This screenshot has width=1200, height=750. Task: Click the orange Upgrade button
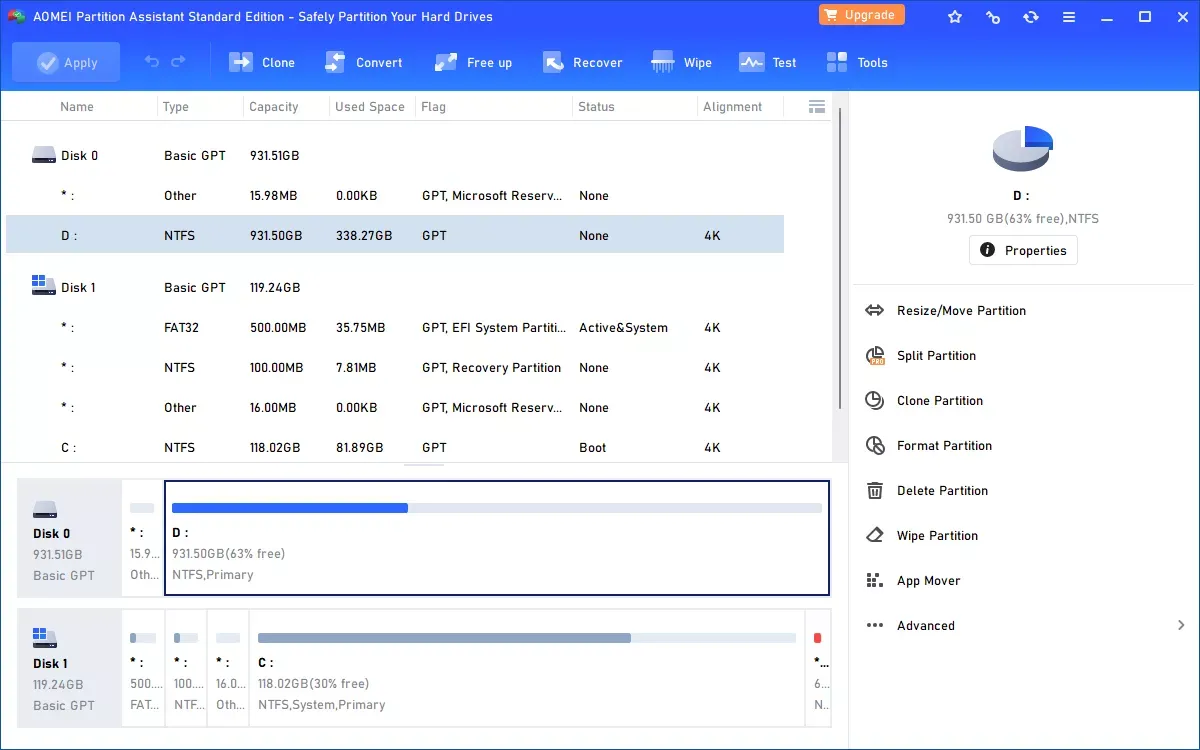pyautogui.click(x=862, y=15)
